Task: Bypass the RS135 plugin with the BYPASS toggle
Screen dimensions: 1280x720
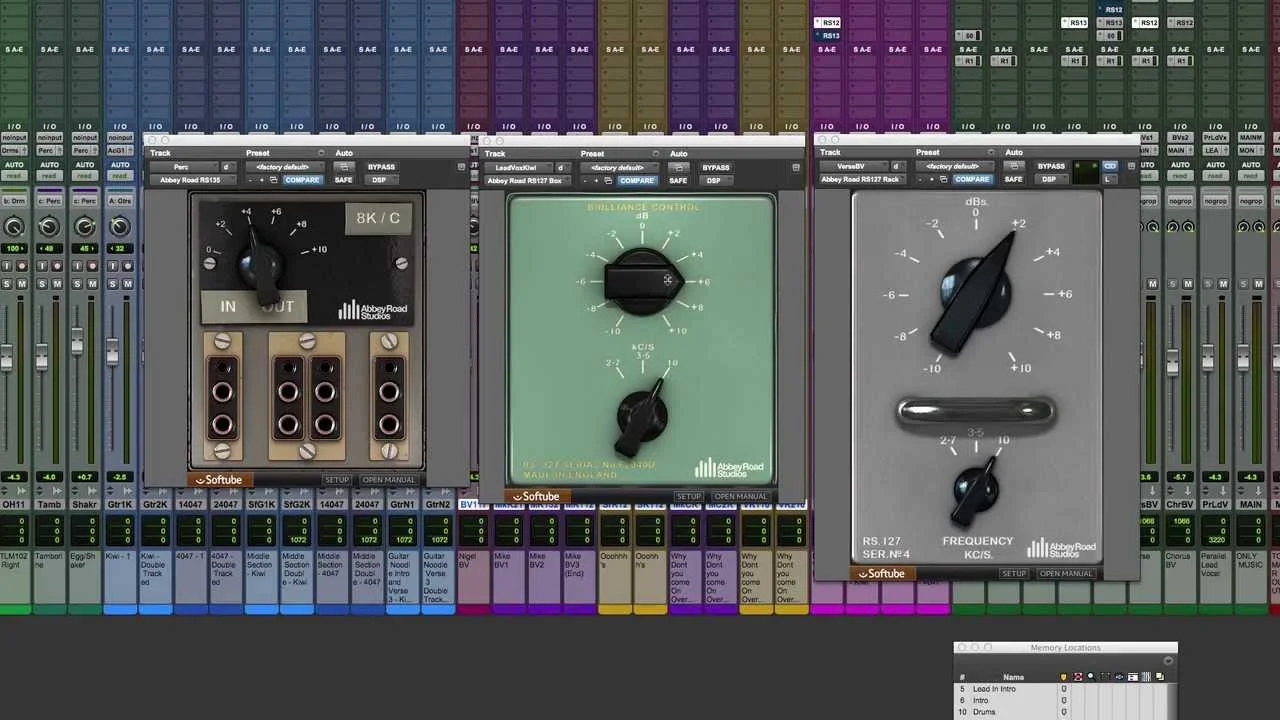Action: (x=381, y=166)
